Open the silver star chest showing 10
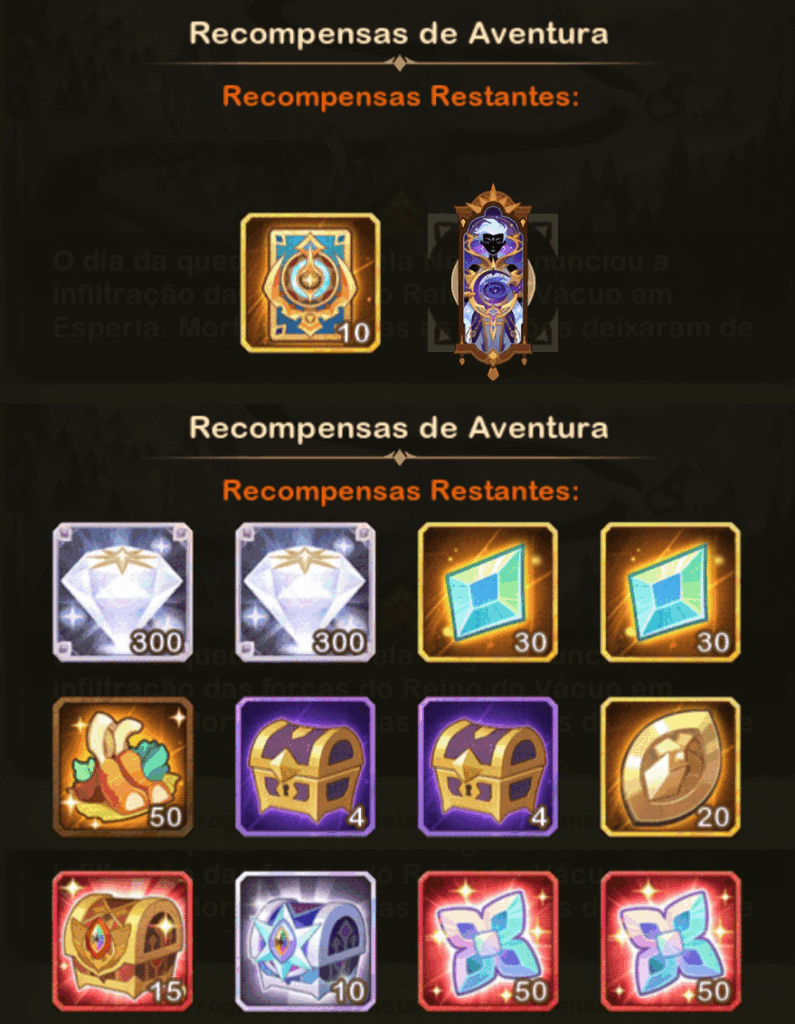Viewport: 795px width, 1024px height. (305, 941)
